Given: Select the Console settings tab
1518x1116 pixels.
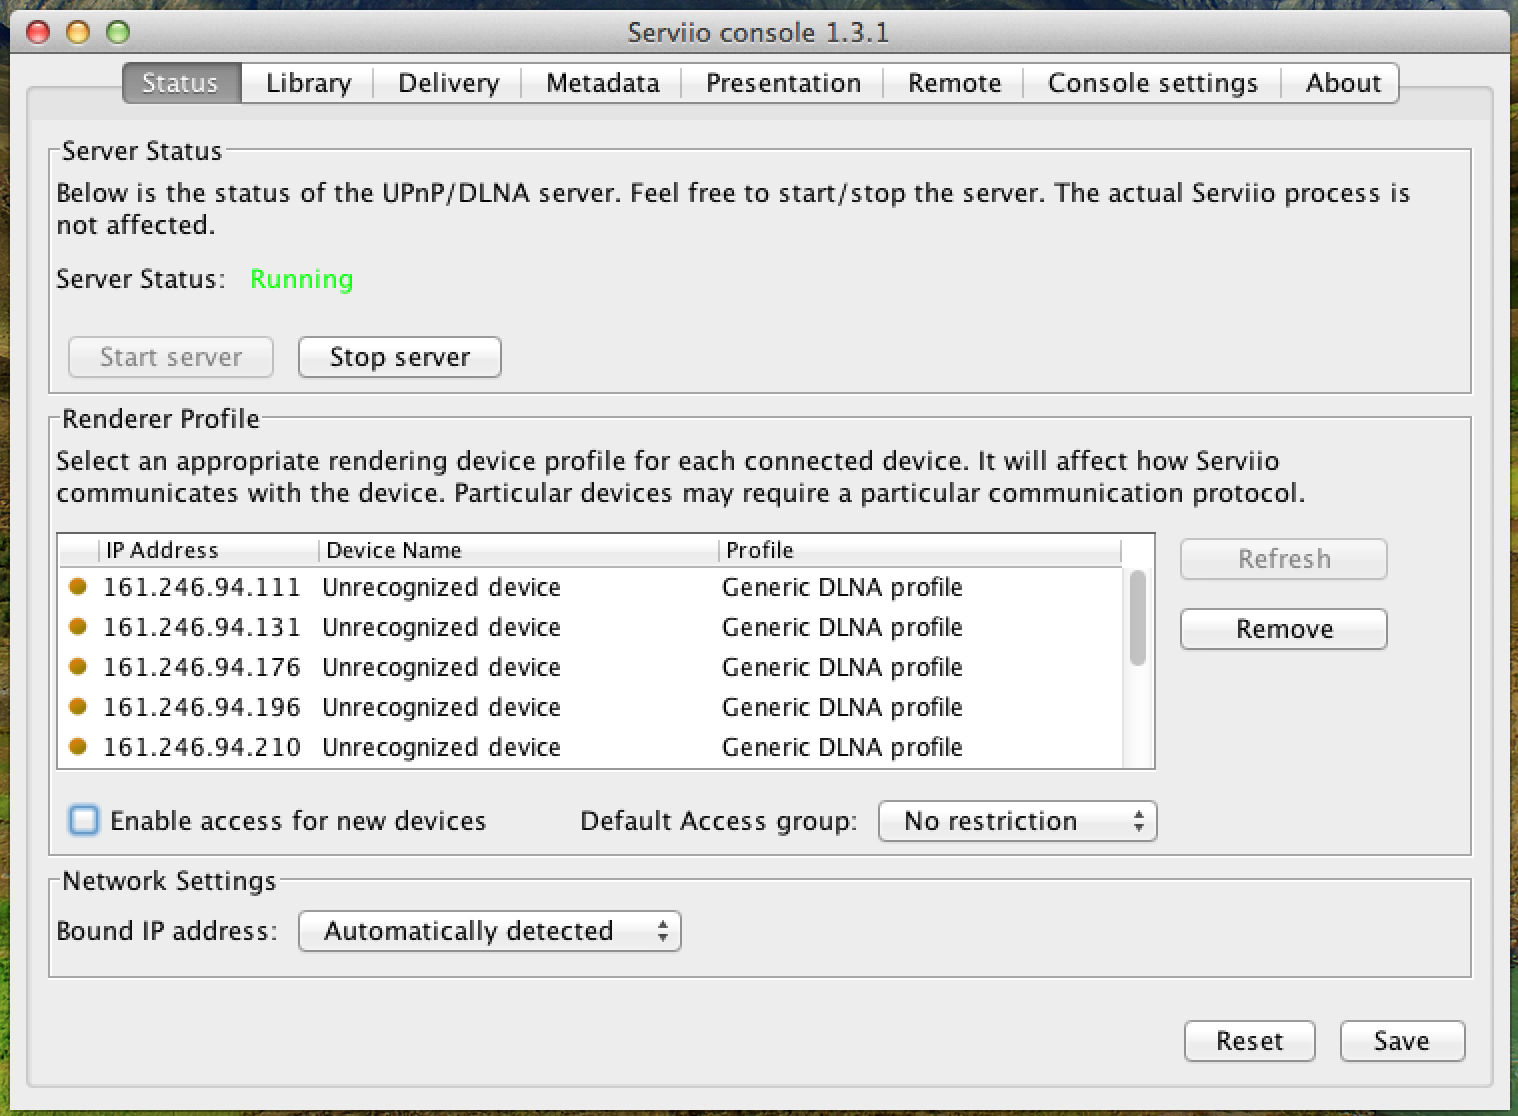Looking at the screenshot, I should click(1152, 83).
